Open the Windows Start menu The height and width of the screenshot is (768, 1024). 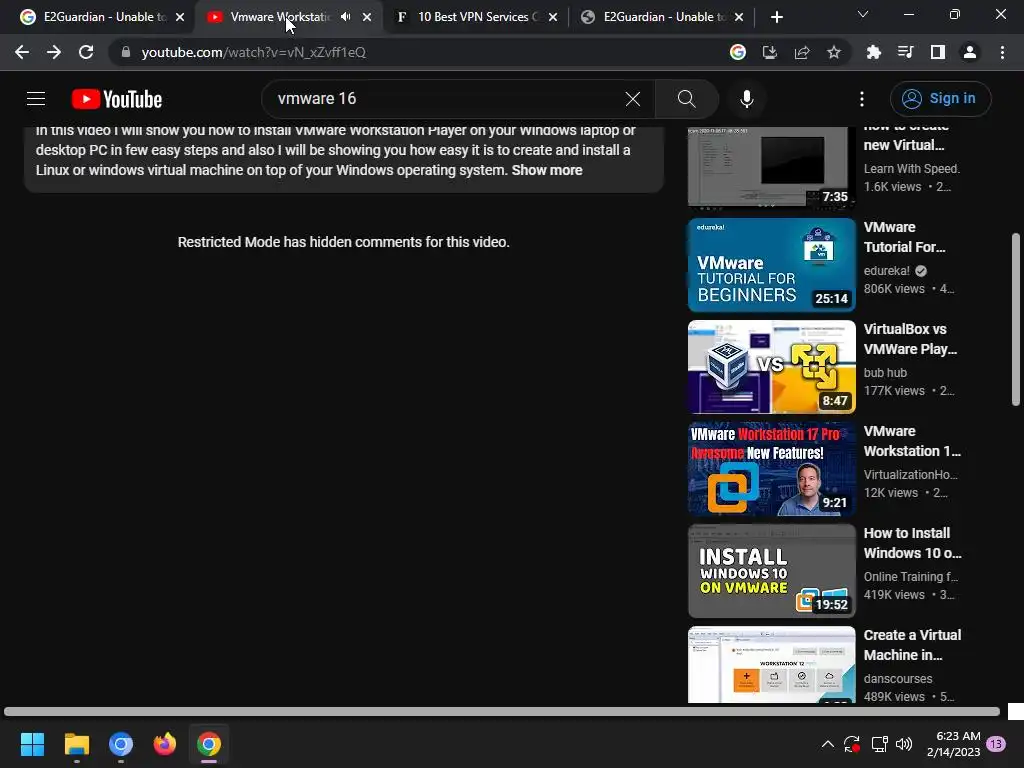pos(32,744)
